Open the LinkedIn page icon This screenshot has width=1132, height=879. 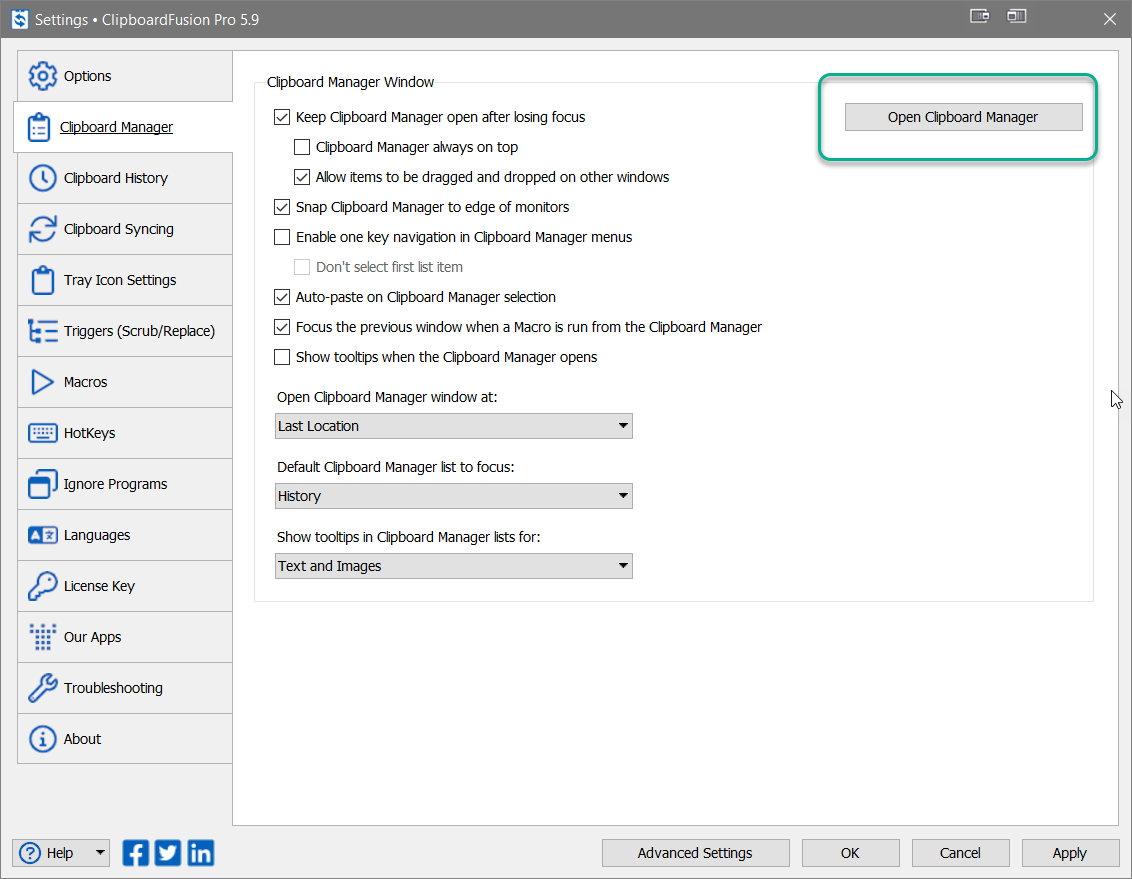pos(201,853)
